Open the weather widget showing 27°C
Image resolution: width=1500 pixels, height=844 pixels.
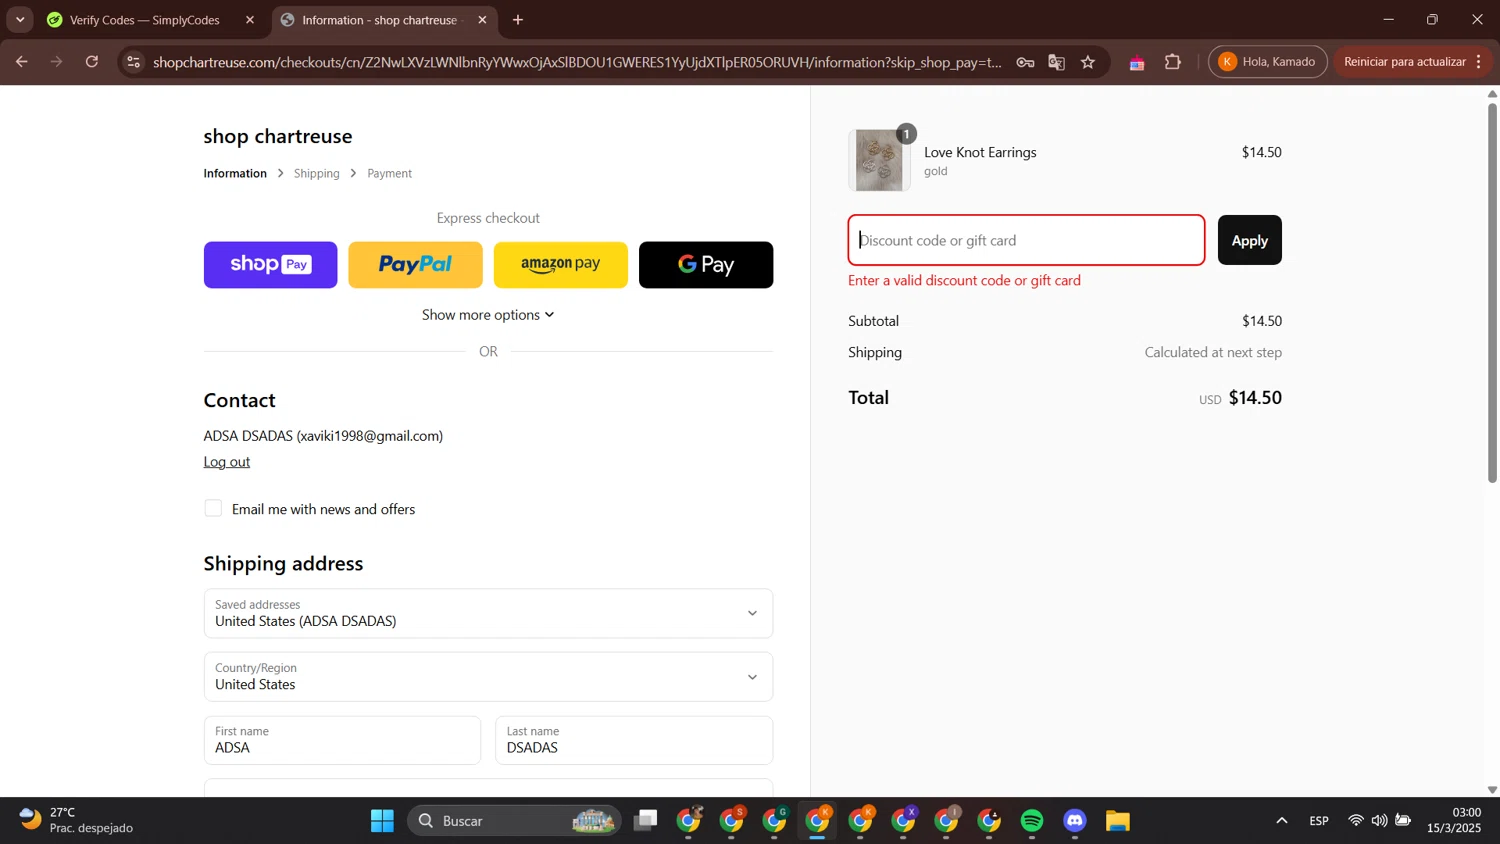[x=76, y=820]
